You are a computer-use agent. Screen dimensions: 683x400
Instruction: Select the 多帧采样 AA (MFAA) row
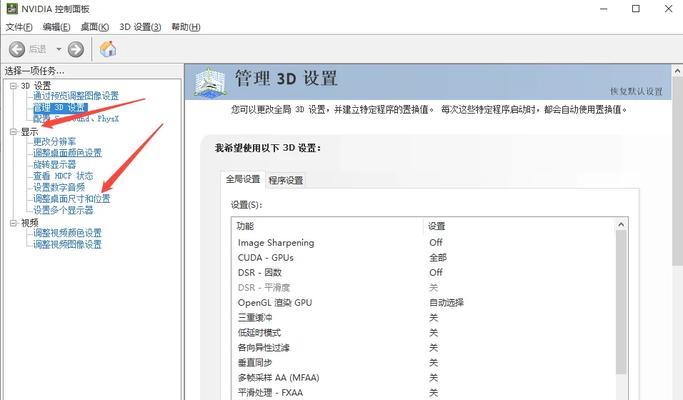[x=423, y=378]
